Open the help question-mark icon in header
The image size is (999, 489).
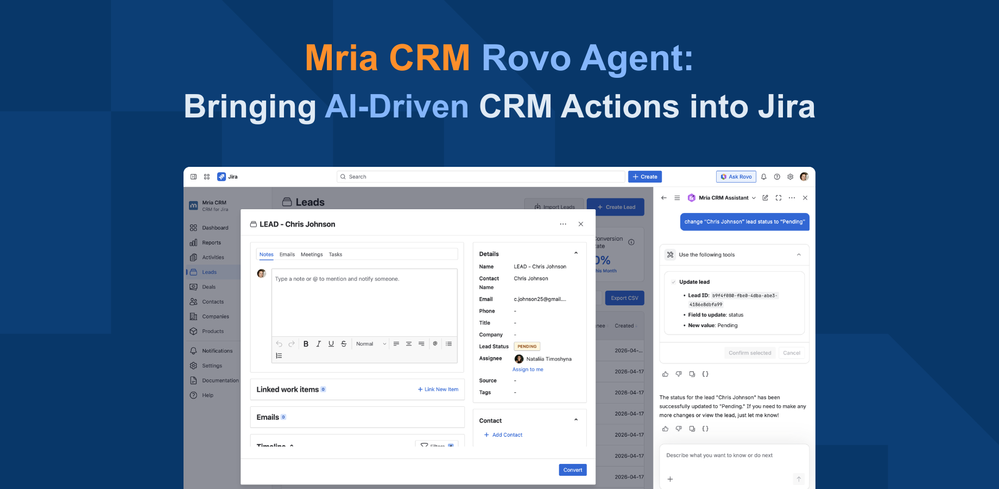pos(777,176)
